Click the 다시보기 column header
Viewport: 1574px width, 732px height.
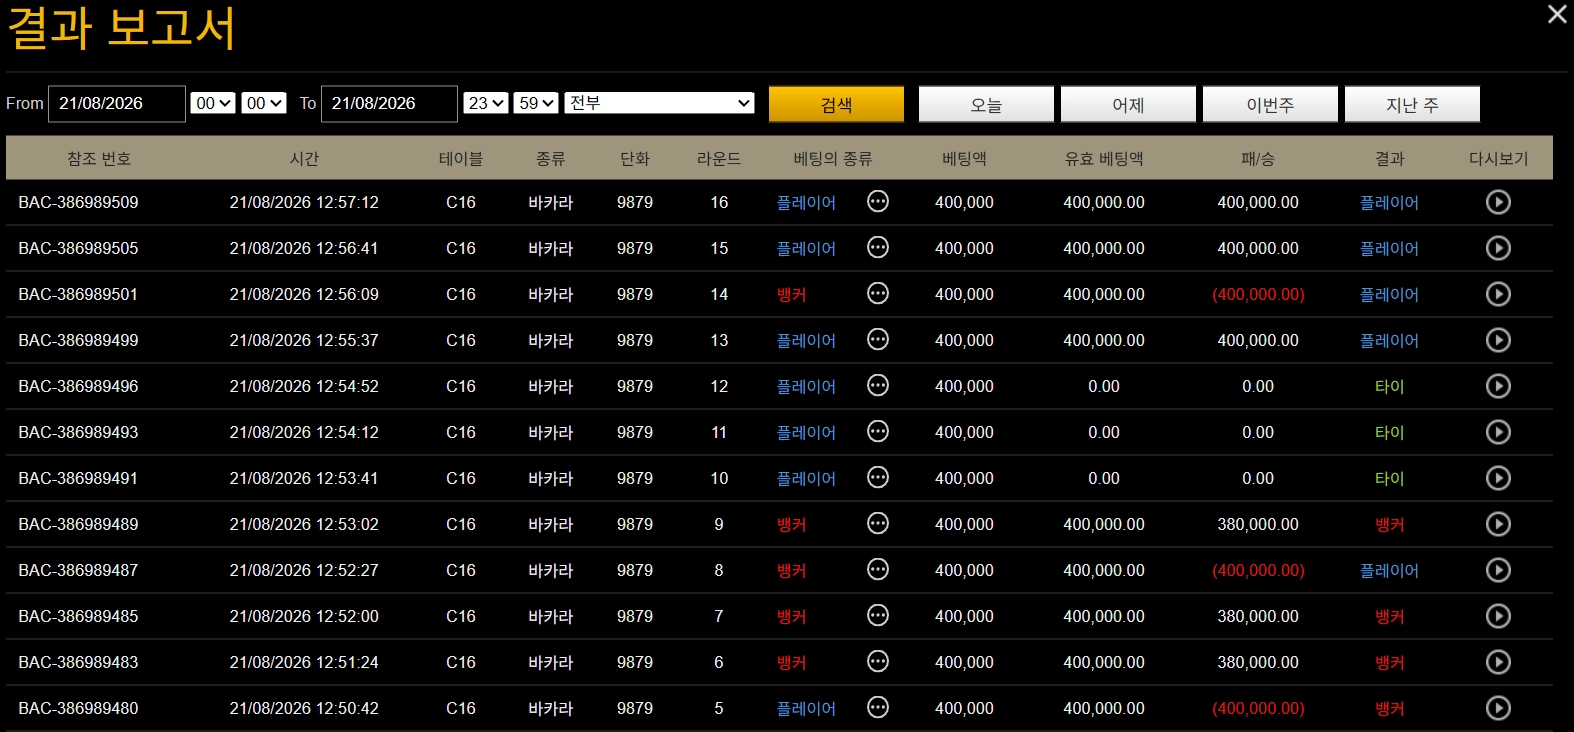tap(1498, 159)
